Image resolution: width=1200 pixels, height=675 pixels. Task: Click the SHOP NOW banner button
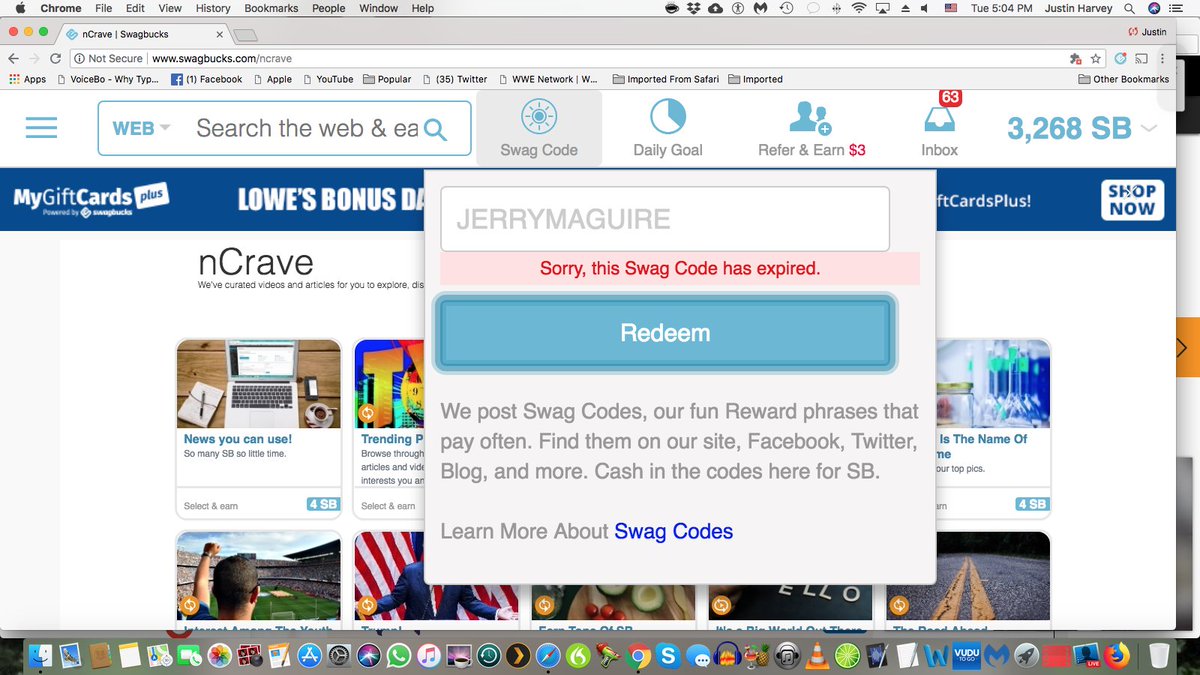(1133, 199)
